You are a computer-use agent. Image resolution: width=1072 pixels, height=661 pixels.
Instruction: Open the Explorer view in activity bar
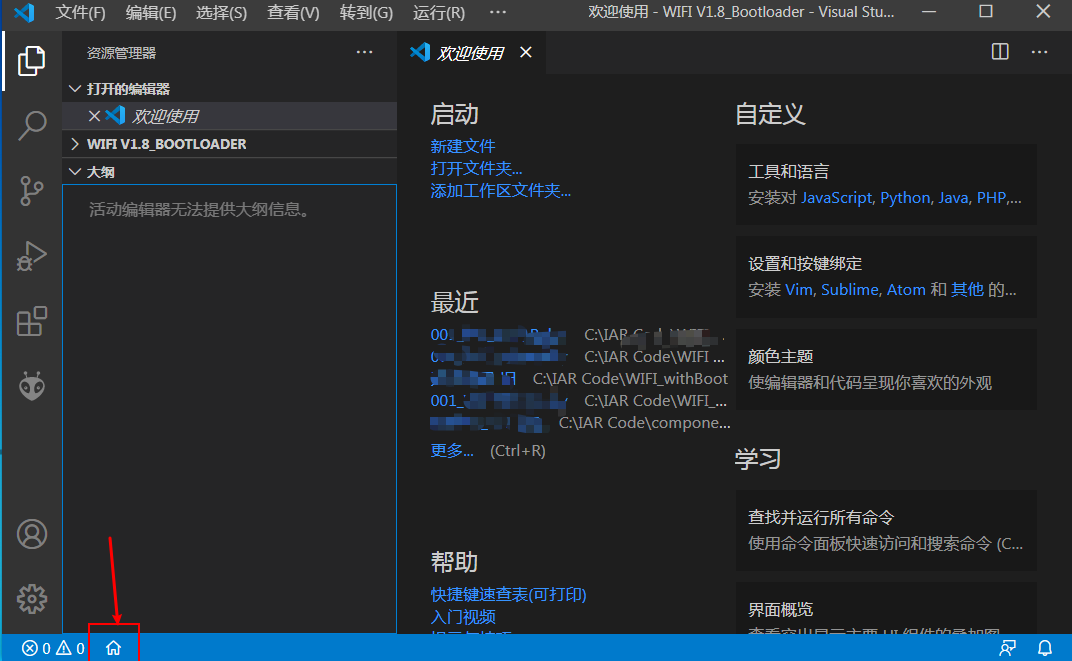pos(31,61)
